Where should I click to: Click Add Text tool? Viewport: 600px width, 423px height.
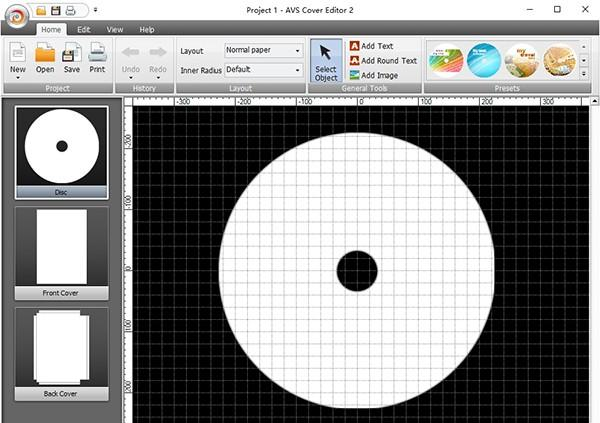(371, 46)
